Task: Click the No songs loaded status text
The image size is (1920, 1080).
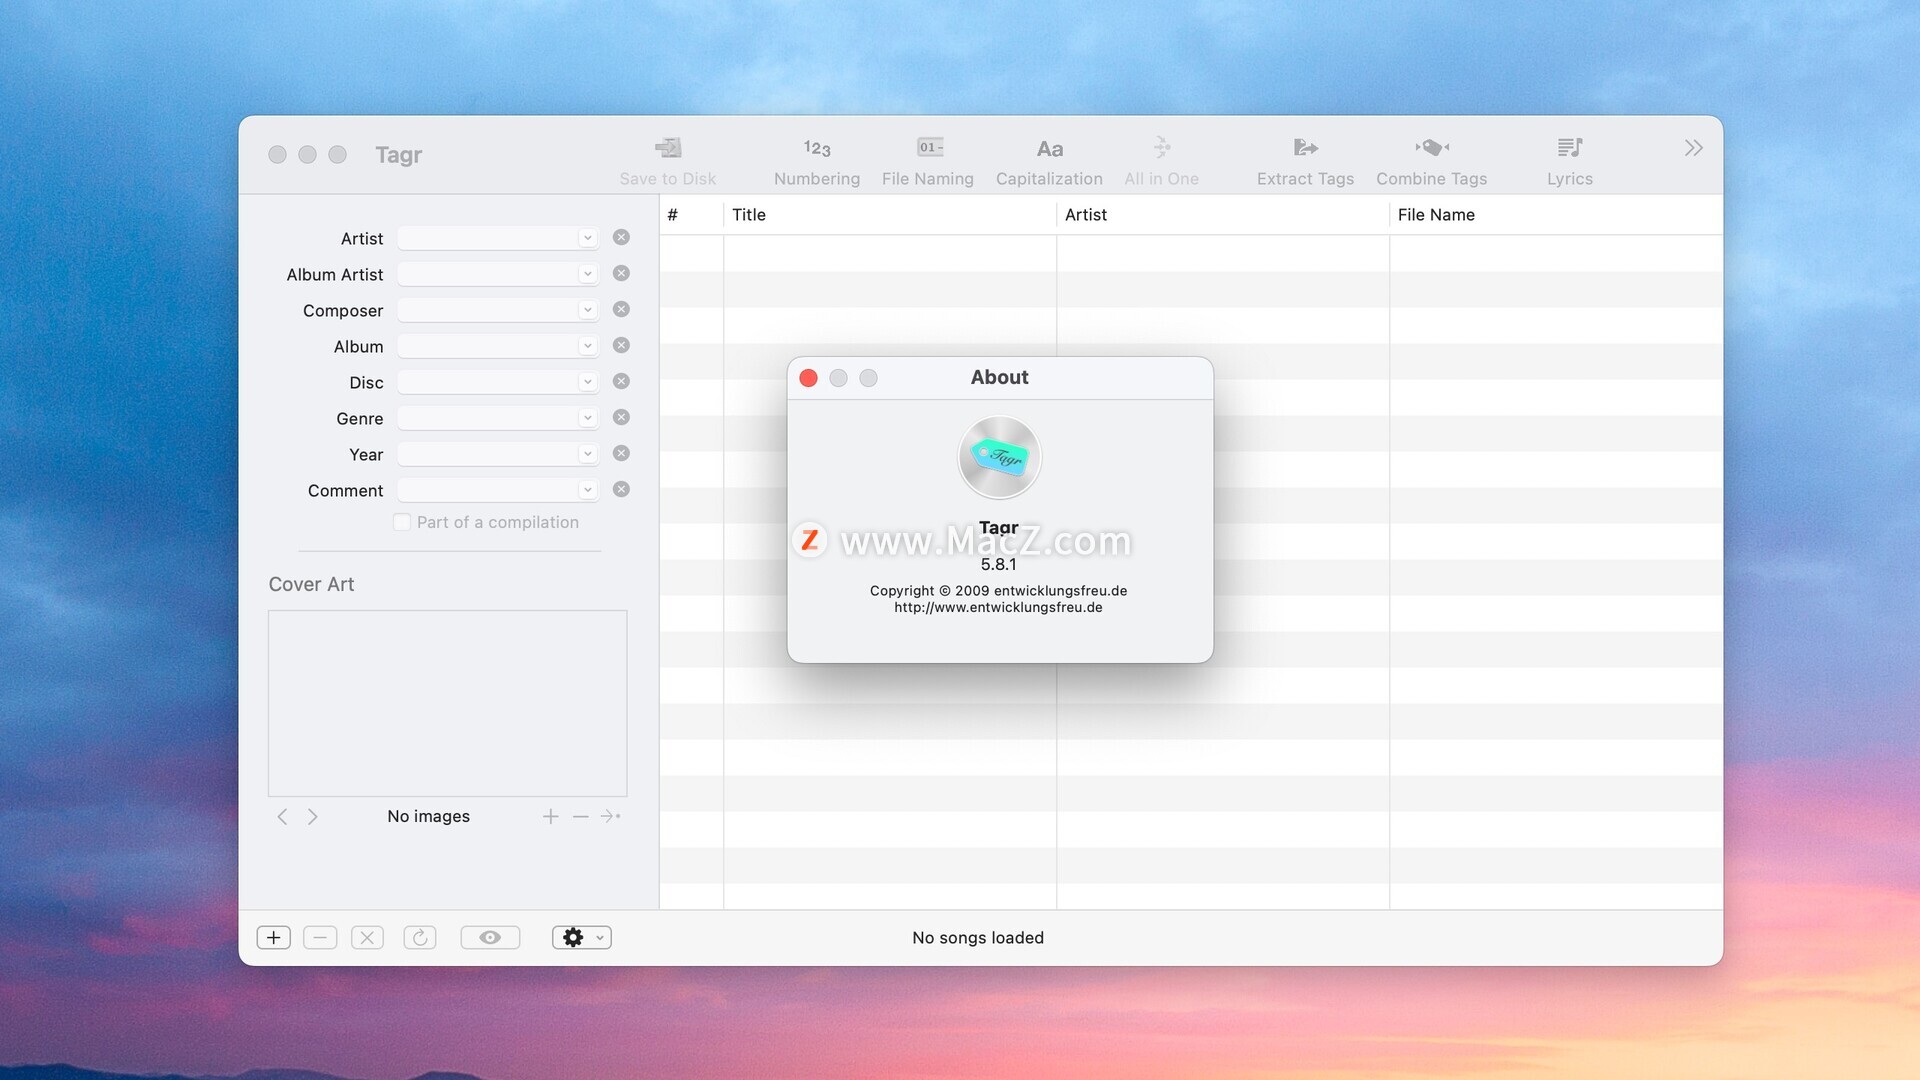Action: pyautogui.click(x=978, y=938)
